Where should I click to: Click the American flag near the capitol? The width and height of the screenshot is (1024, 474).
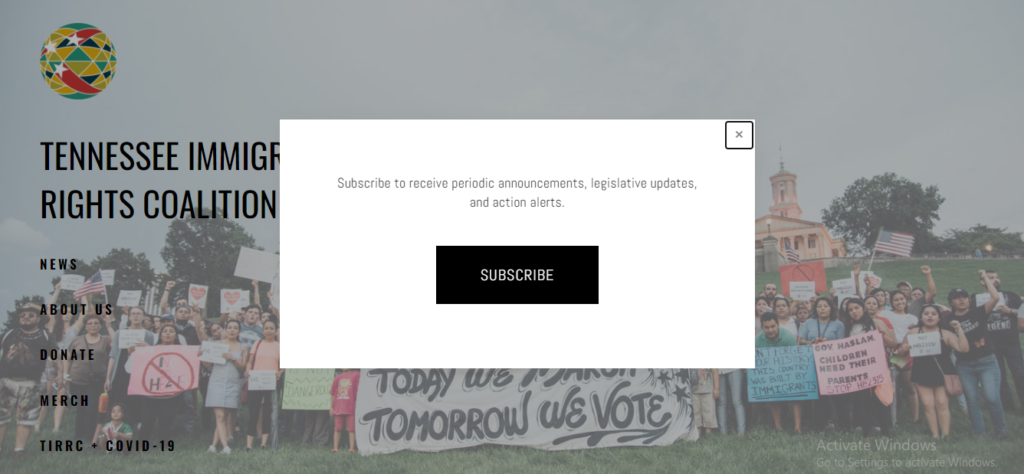[893, 242]
